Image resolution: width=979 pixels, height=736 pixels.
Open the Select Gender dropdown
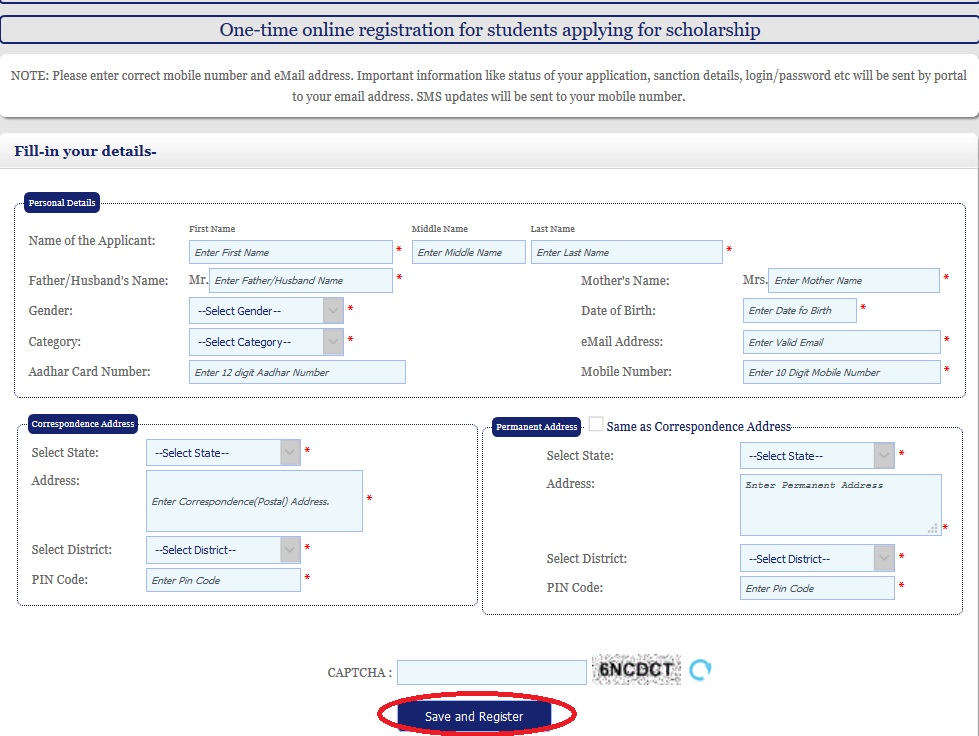click(267, 310)
